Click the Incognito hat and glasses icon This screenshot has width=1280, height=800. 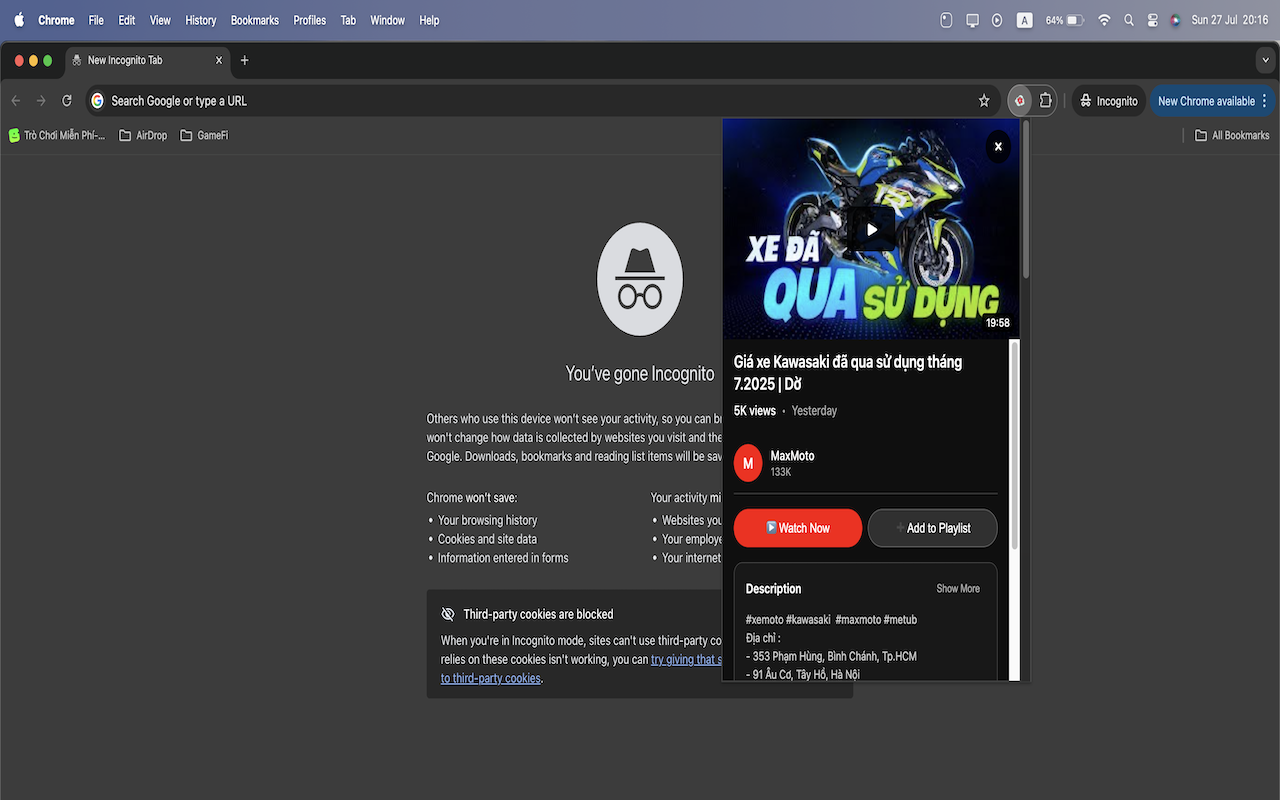[x=640, y=279]
